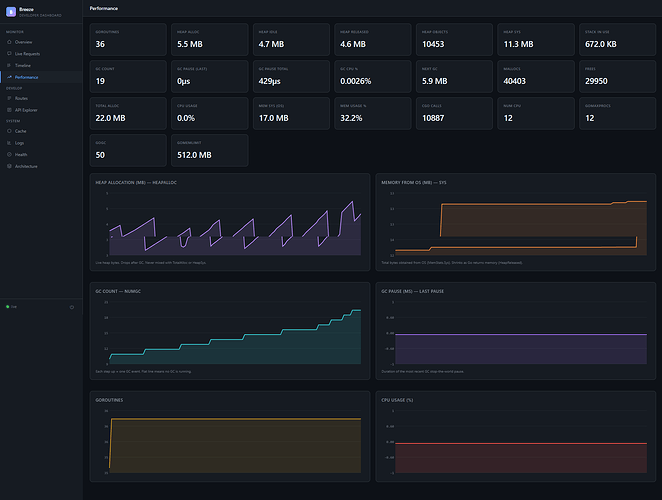Screen dimensions: 662x500
Task: Open the Architecture layers icon
Action: [x=9, y=166]
